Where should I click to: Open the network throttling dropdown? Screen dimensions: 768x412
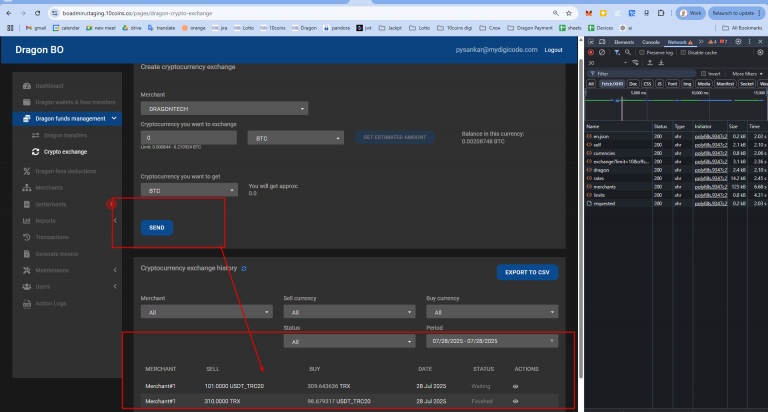click(x=609, y=63)
